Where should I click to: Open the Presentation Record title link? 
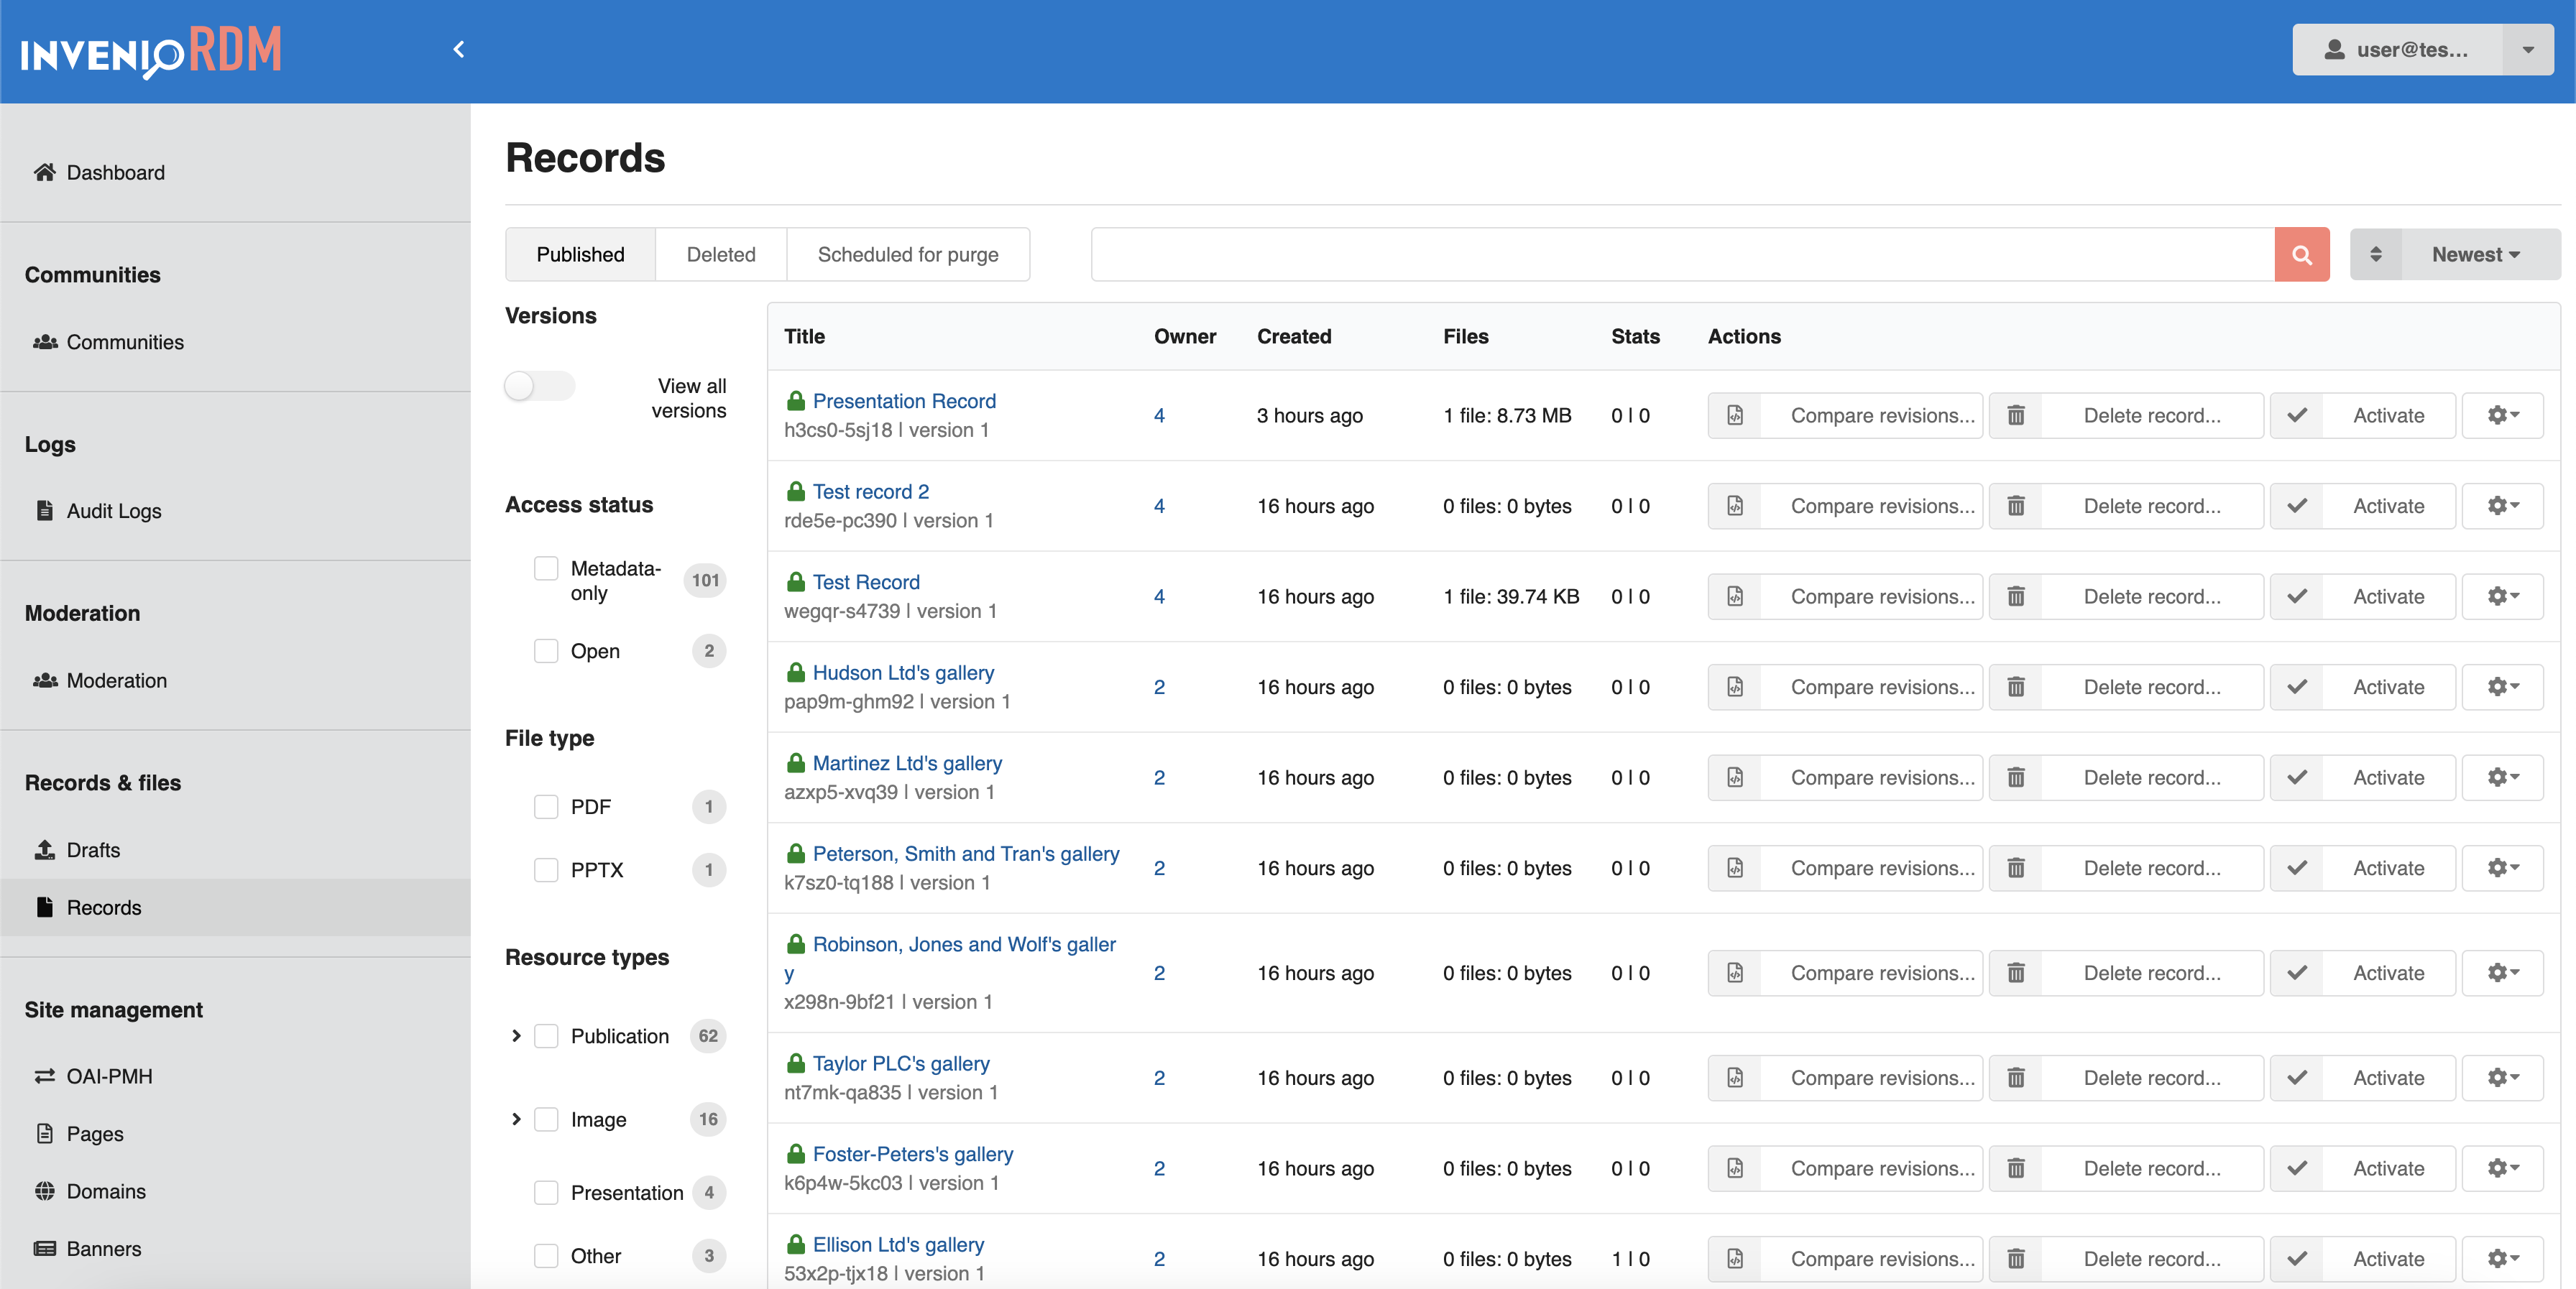pyautogui.click(x=904, y=401)
